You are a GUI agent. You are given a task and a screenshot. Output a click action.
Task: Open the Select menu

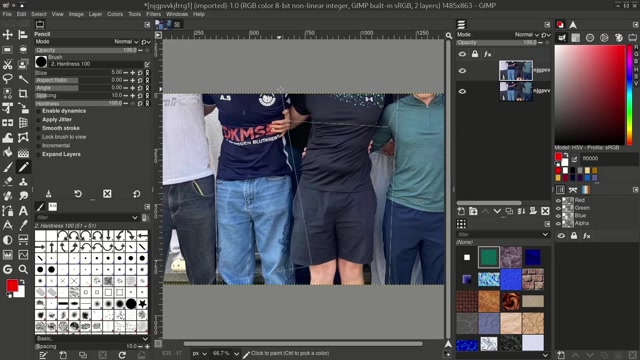point(39,14)
